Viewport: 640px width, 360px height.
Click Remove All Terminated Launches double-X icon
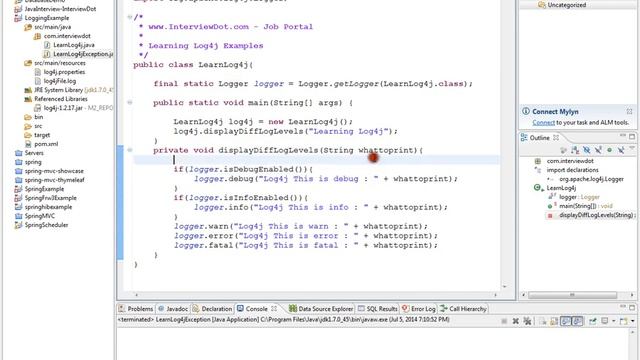pyautogui.click(x=527, y=321)
